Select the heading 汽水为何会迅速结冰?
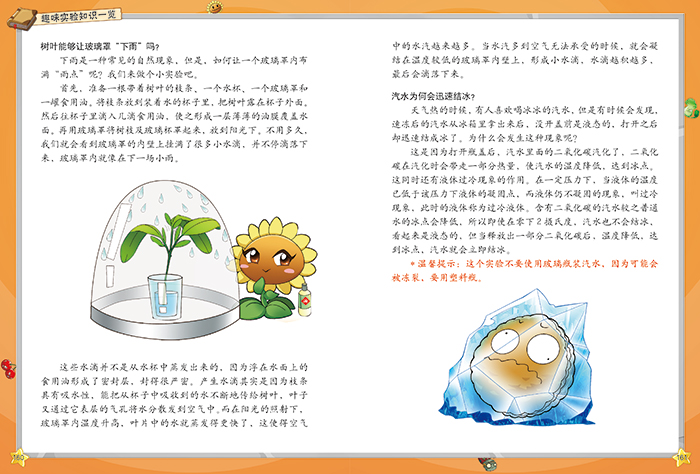700x474 pixels. [x=433, y=96]
